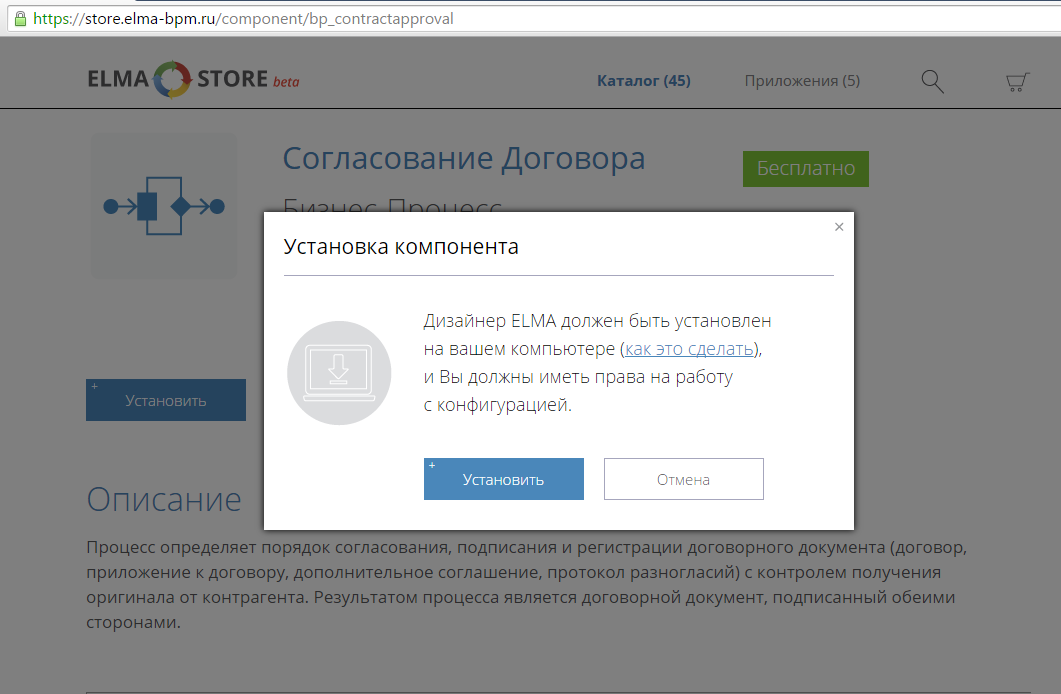
Task: Close the install component dialog
Action: 839,227
